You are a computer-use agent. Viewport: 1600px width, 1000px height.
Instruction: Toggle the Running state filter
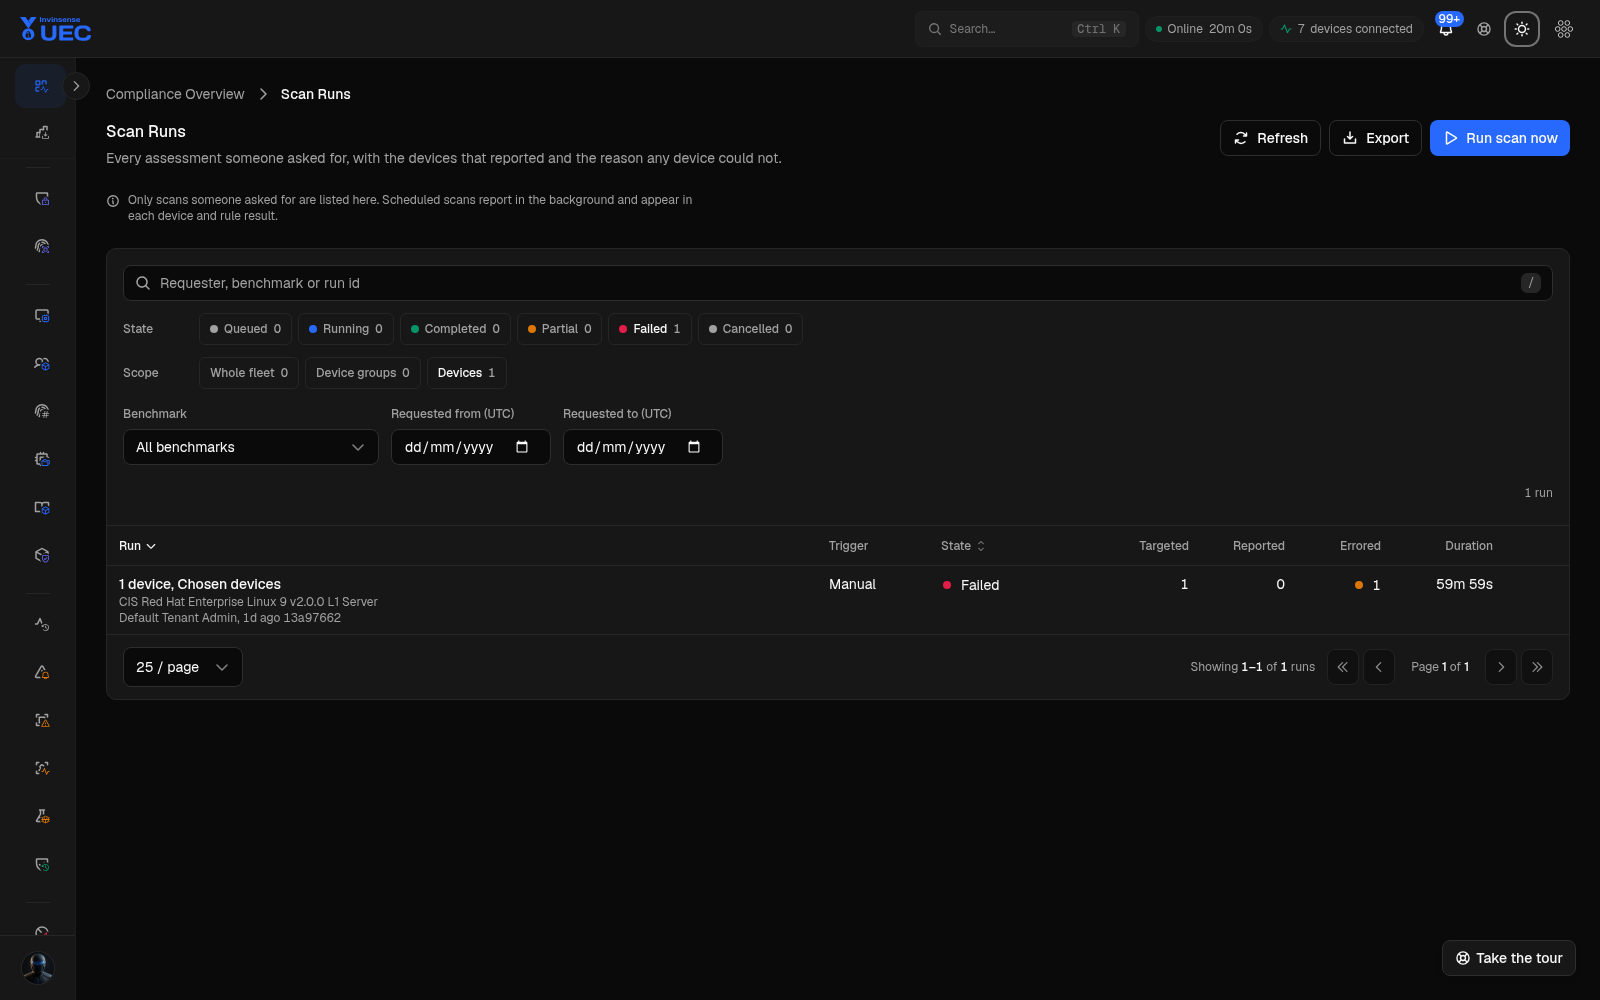point(345,329)
